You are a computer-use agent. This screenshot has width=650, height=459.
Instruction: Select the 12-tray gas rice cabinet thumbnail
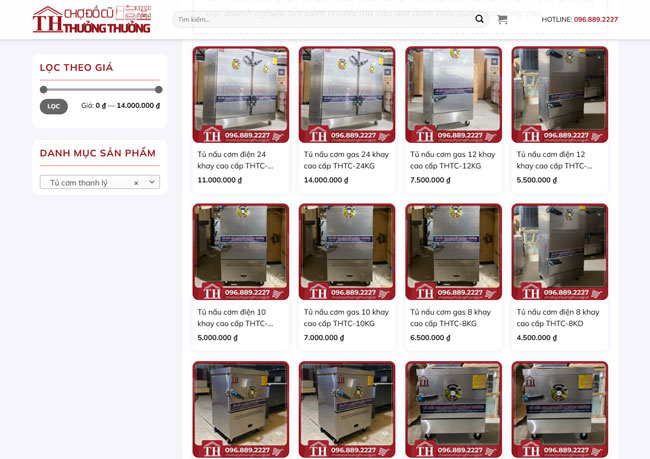[x=453, y=94]
